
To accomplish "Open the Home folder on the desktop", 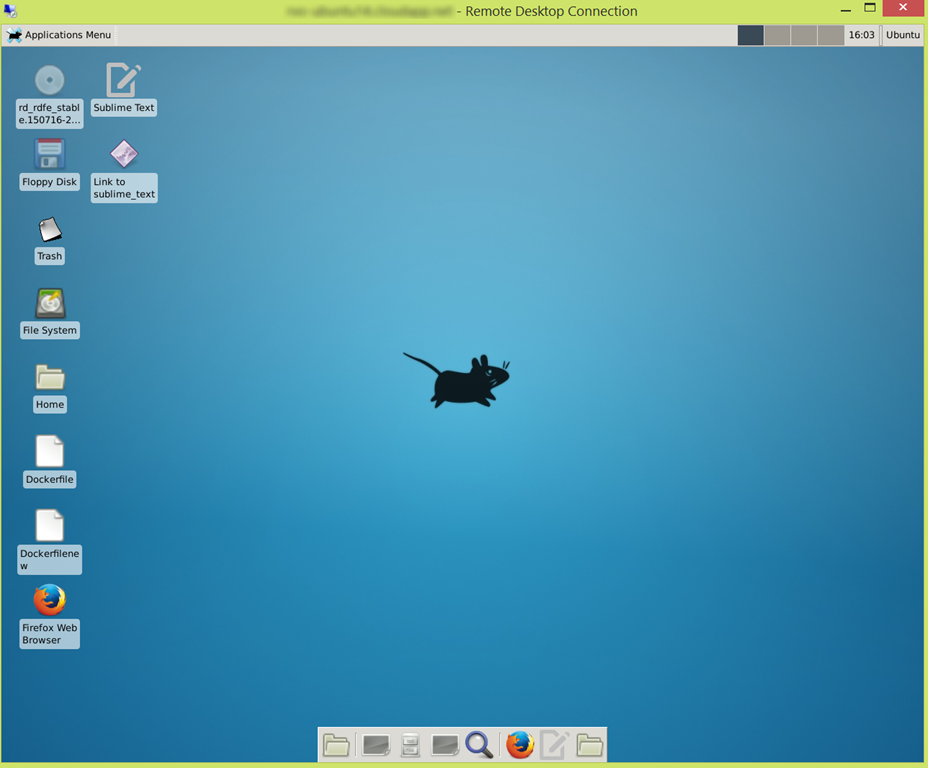I will tap(49, 378).
